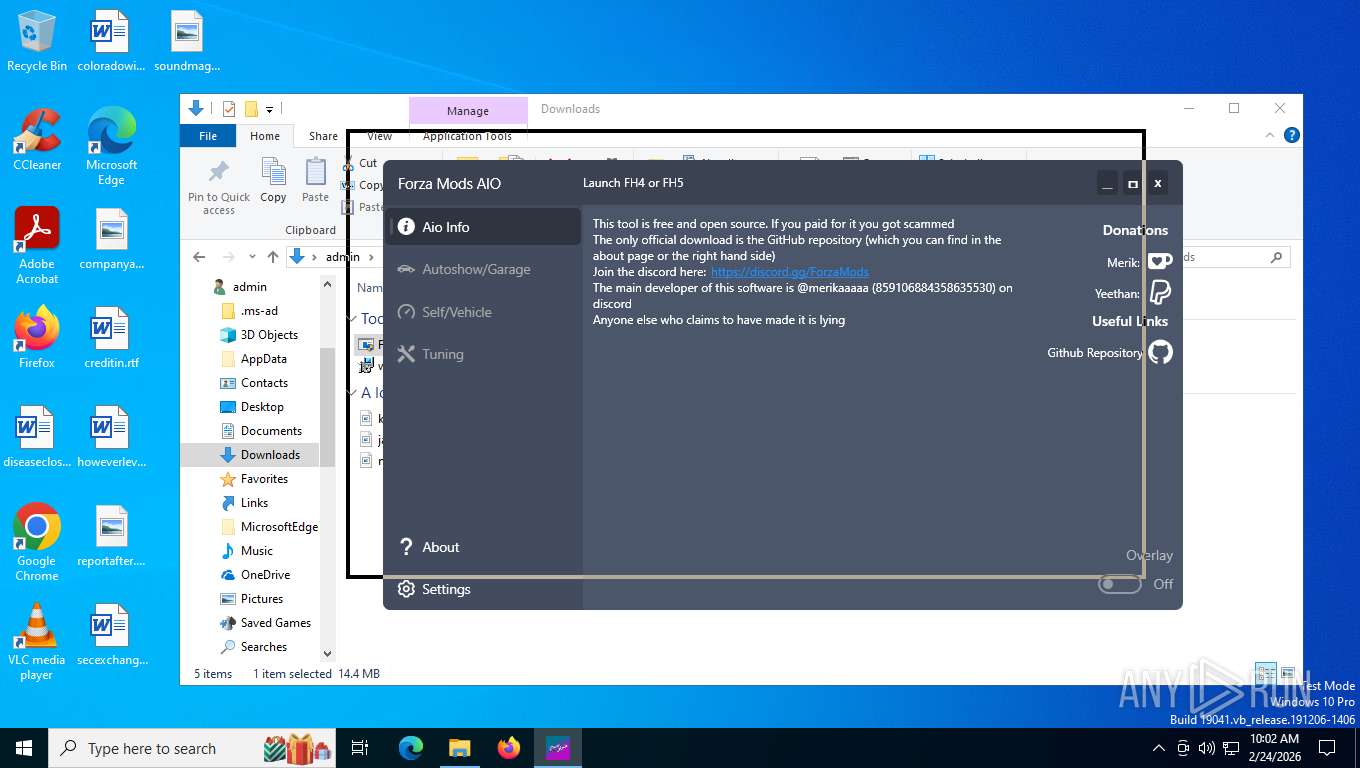Viewport: 1360px width, 768px height.
Task: Open 3D Objects folder in tree
Action: 269,335
